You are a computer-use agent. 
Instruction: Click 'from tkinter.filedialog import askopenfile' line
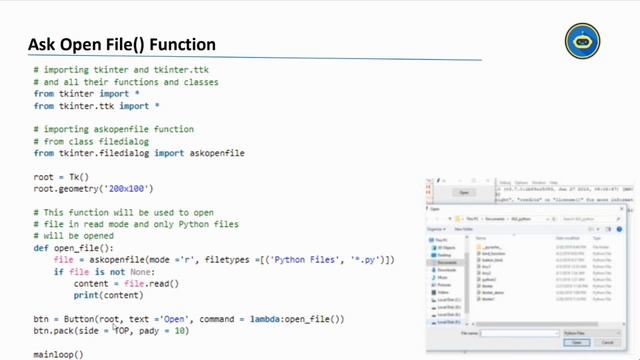tap(139, 153)
